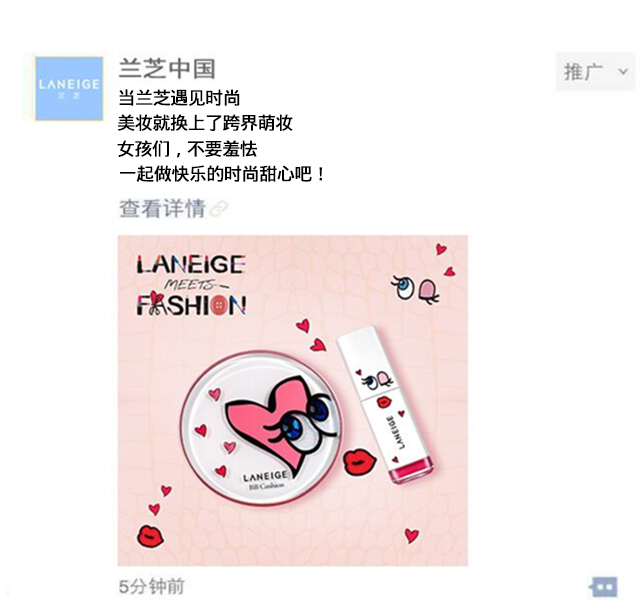The width and height of the screenshot is (644, 600).
Task: Click the BB Cushion compact in the ad image
Action: pyautogui.click(x=260, y=428)
